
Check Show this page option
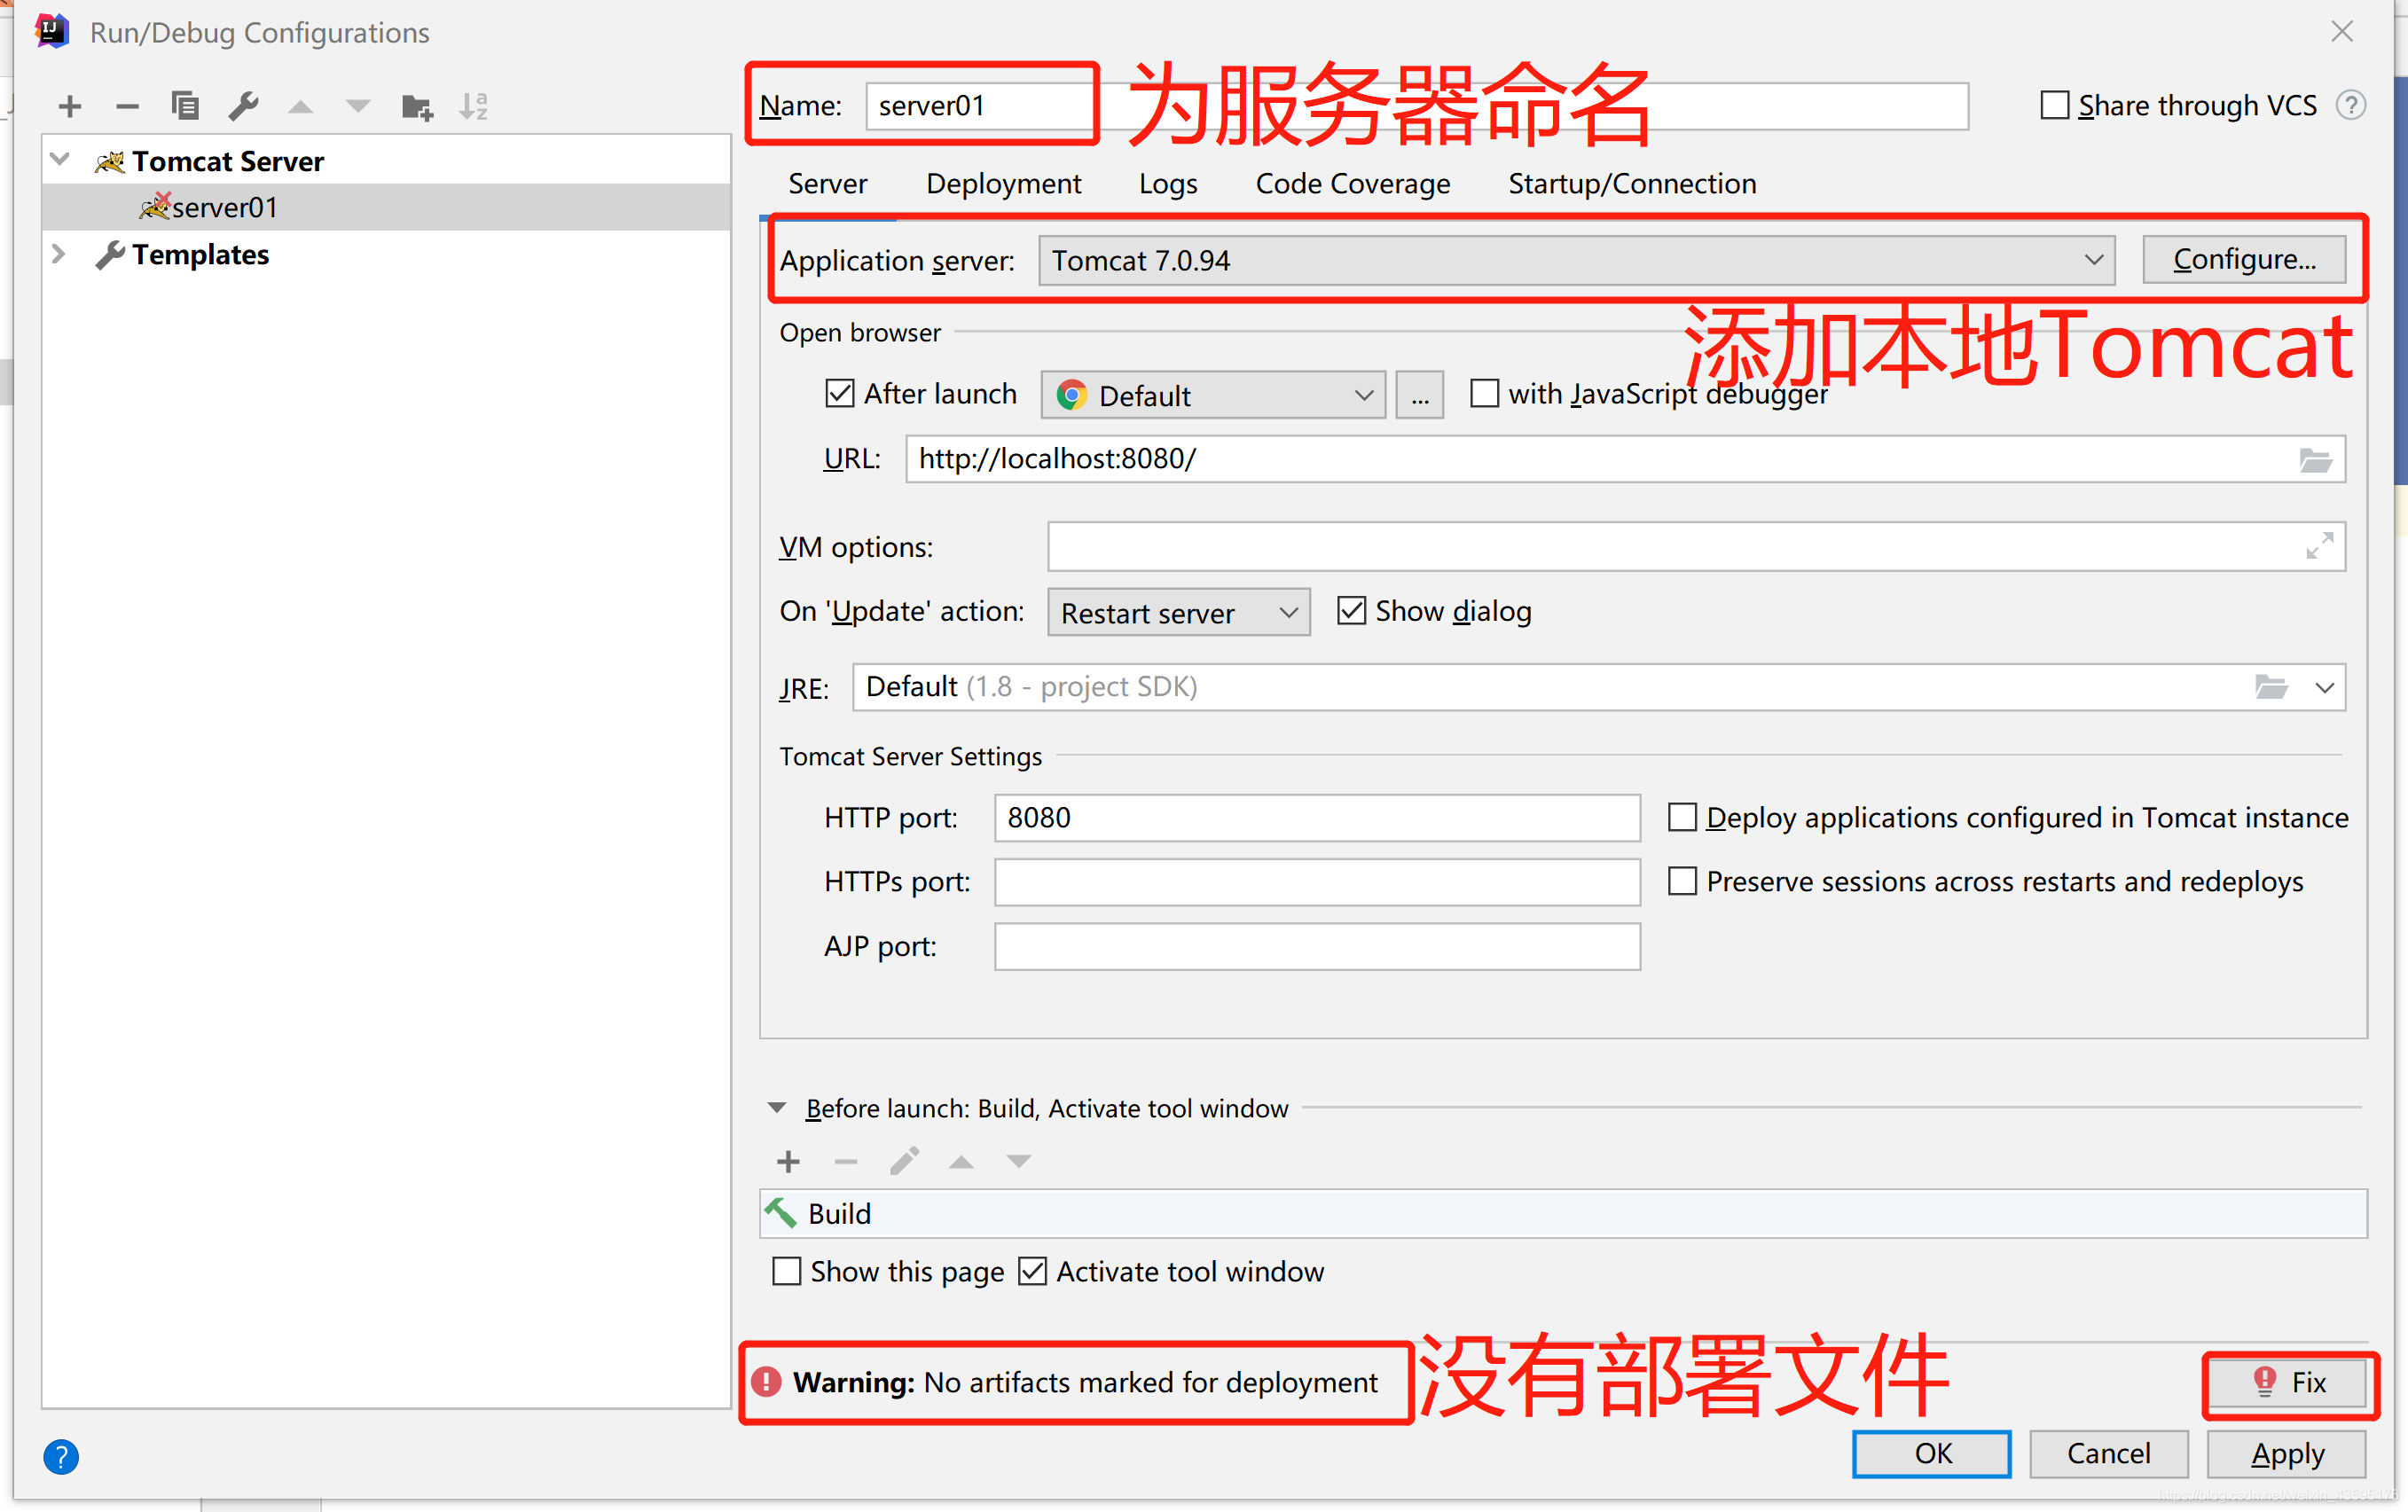click(x=787, y=1271)
